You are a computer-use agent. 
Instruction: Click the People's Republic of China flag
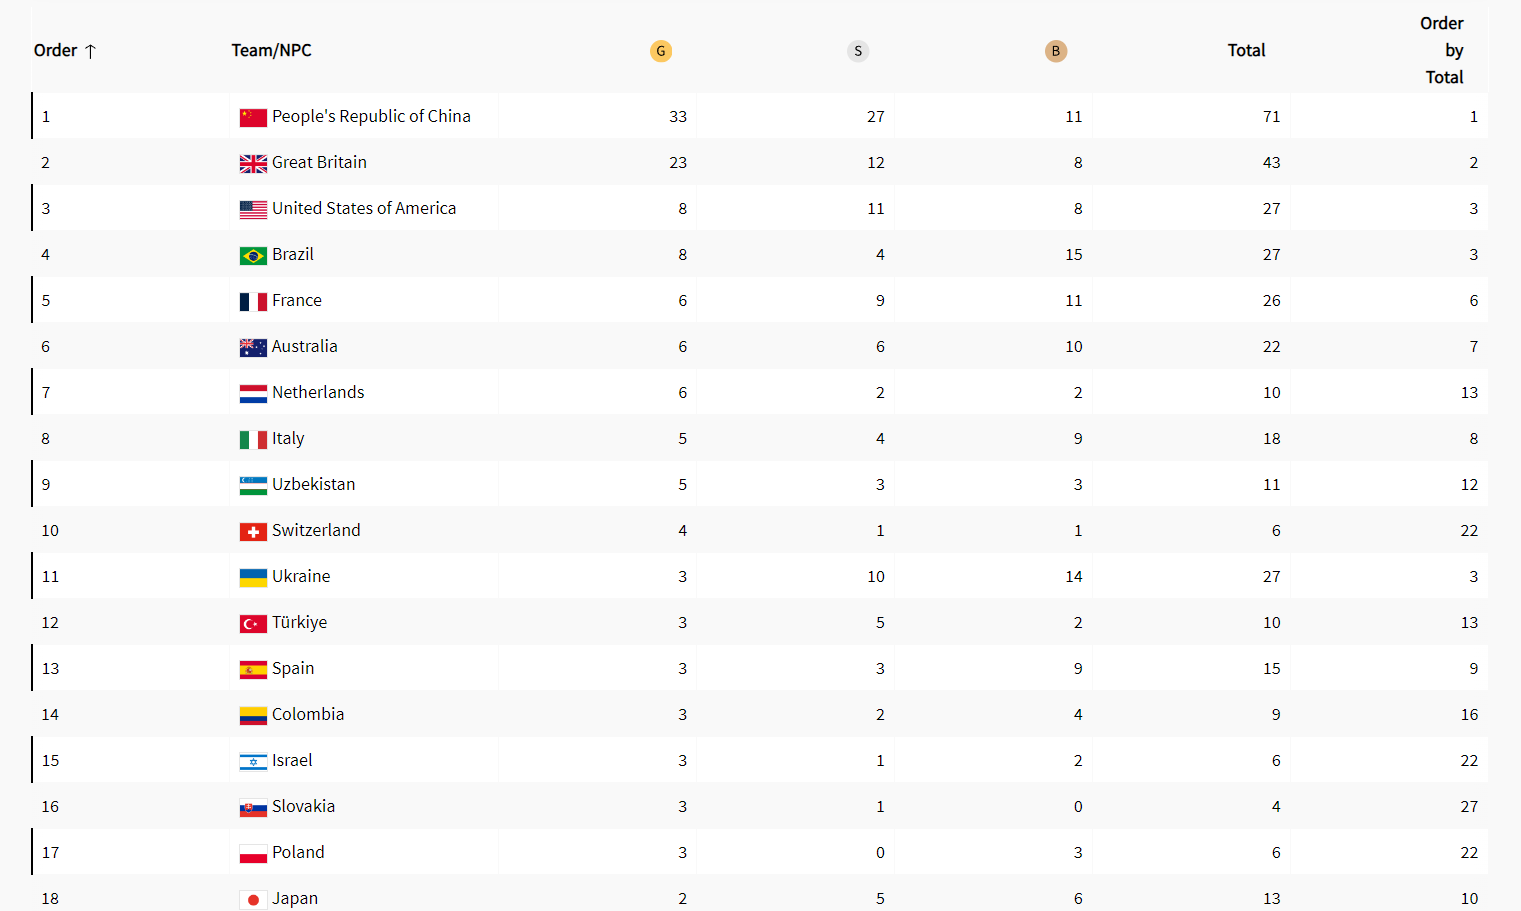pyautogui.click(x=253, y=117)
